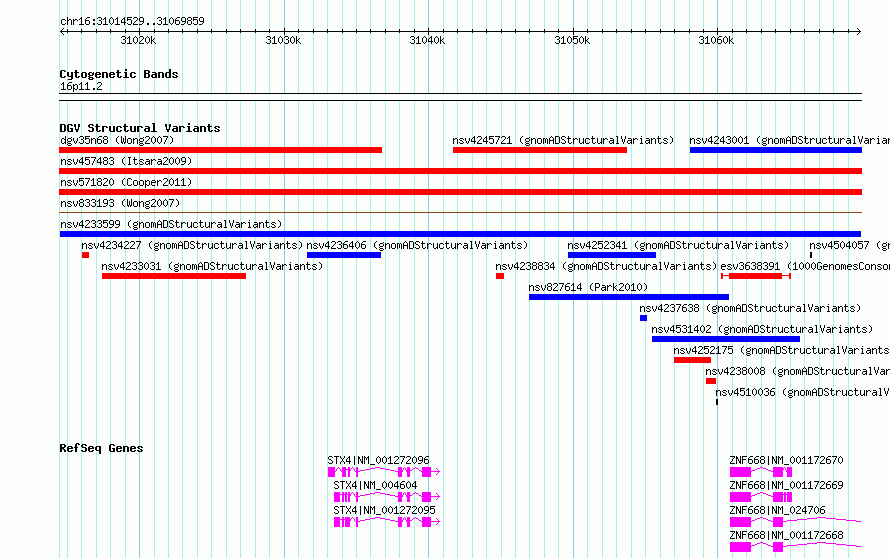The image size is (890, 558).
Task: Open the nsv571820 (Cooper2011) variant label
Action: [126, 182]
